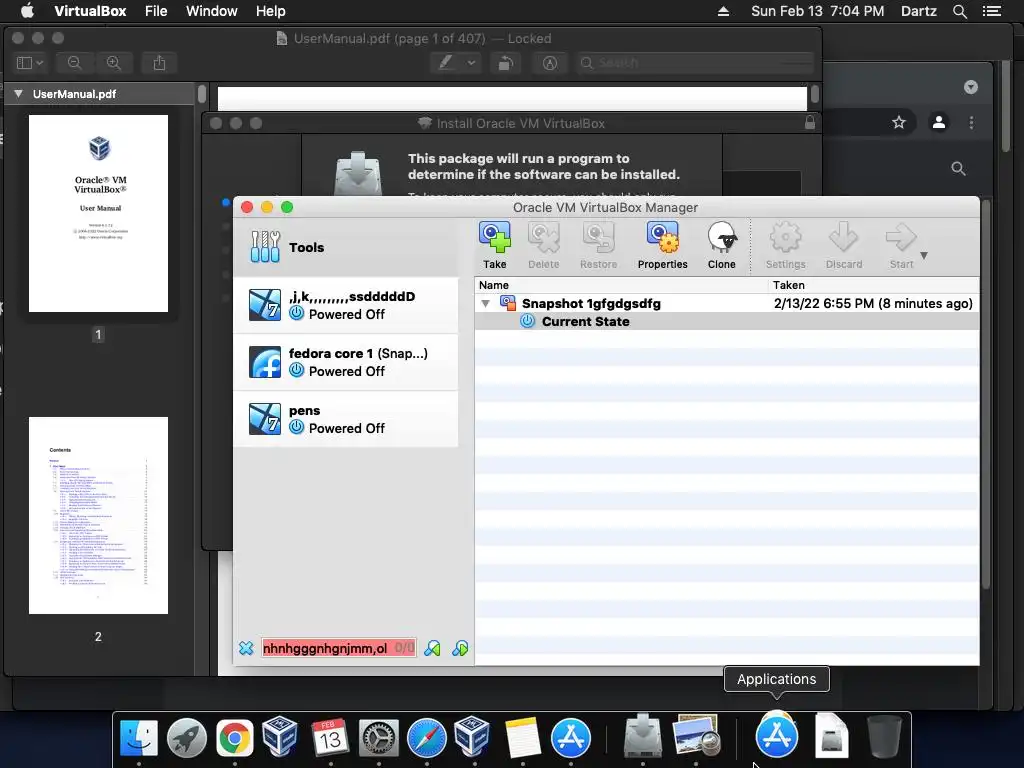
Task: Click the Taken column header
Action: [874, 285]
